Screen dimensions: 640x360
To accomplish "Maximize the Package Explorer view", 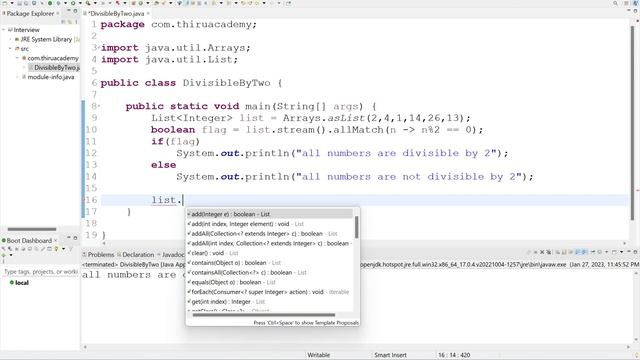I will pyautogui.click(x=75, y=11).
